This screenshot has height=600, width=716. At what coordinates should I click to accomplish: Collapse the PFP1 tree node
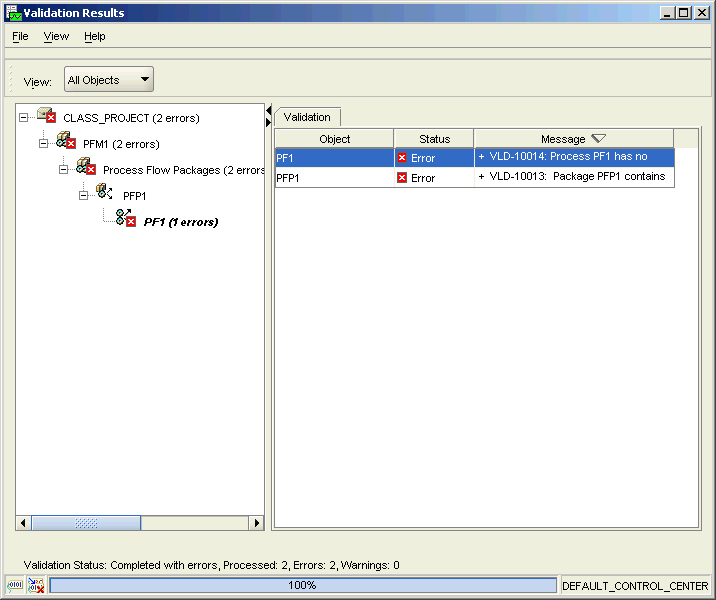pyautogui.click(x=84, y=195)
